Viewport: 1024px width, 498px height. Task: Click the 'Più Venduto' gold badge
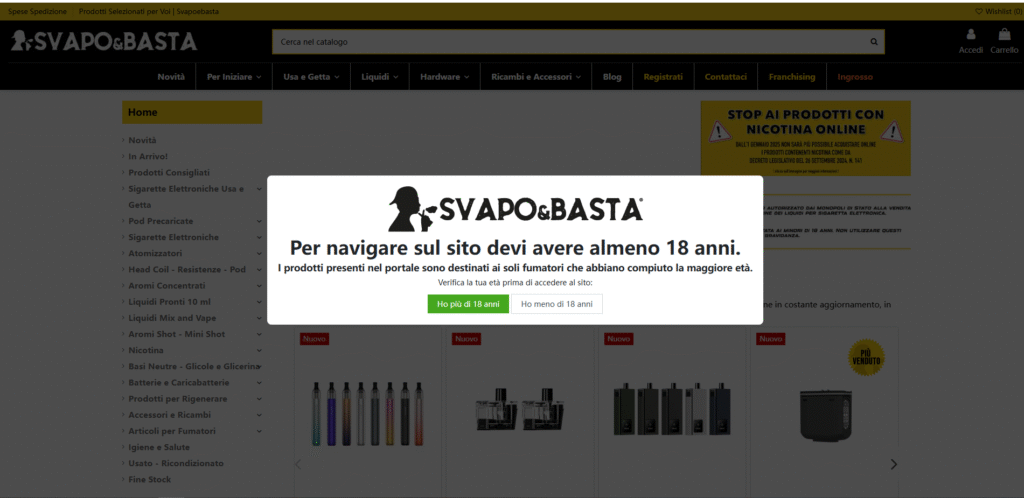(866, 358)
